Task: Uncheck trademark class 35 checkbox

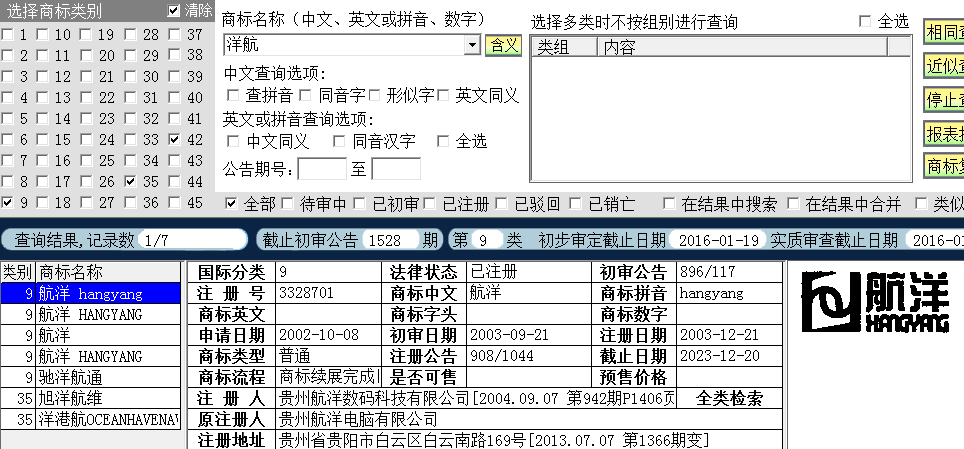Action: click(130, 181)
